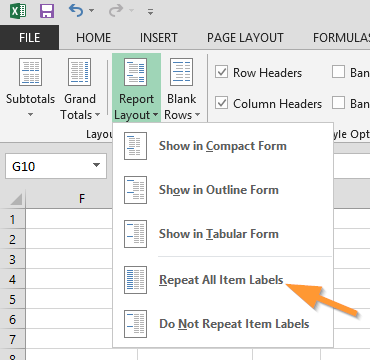Image resolution: width=370 pixels, height=360 pixels.
Task: Save the workbook using the floppy disk icon
Action: (47, 11)
